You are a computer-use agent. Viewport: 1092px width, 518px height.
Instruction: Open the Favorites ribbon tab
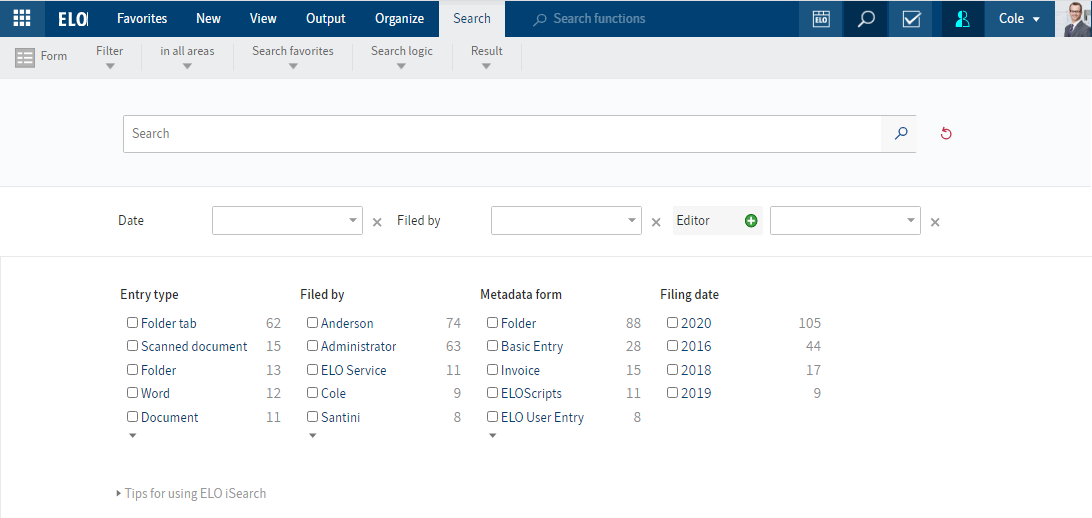click(x=142, y=19)
